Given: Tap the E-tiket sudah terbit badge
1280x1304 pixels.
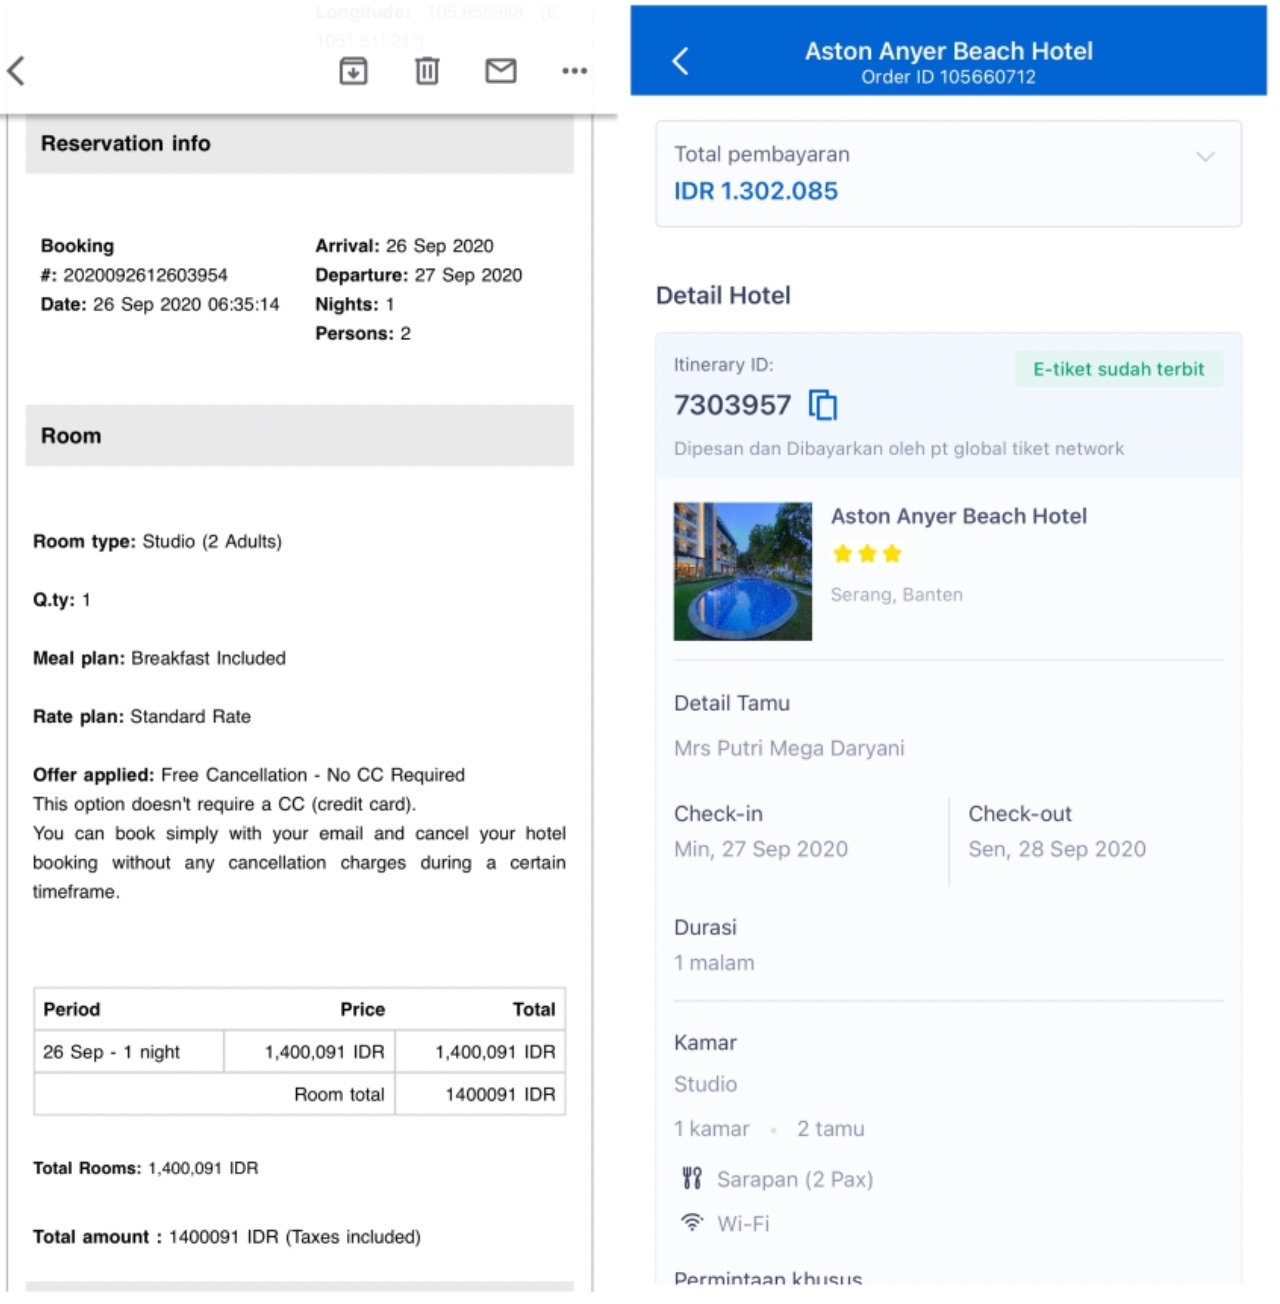Looking at the screenshot, I should tap(1118, 369).
